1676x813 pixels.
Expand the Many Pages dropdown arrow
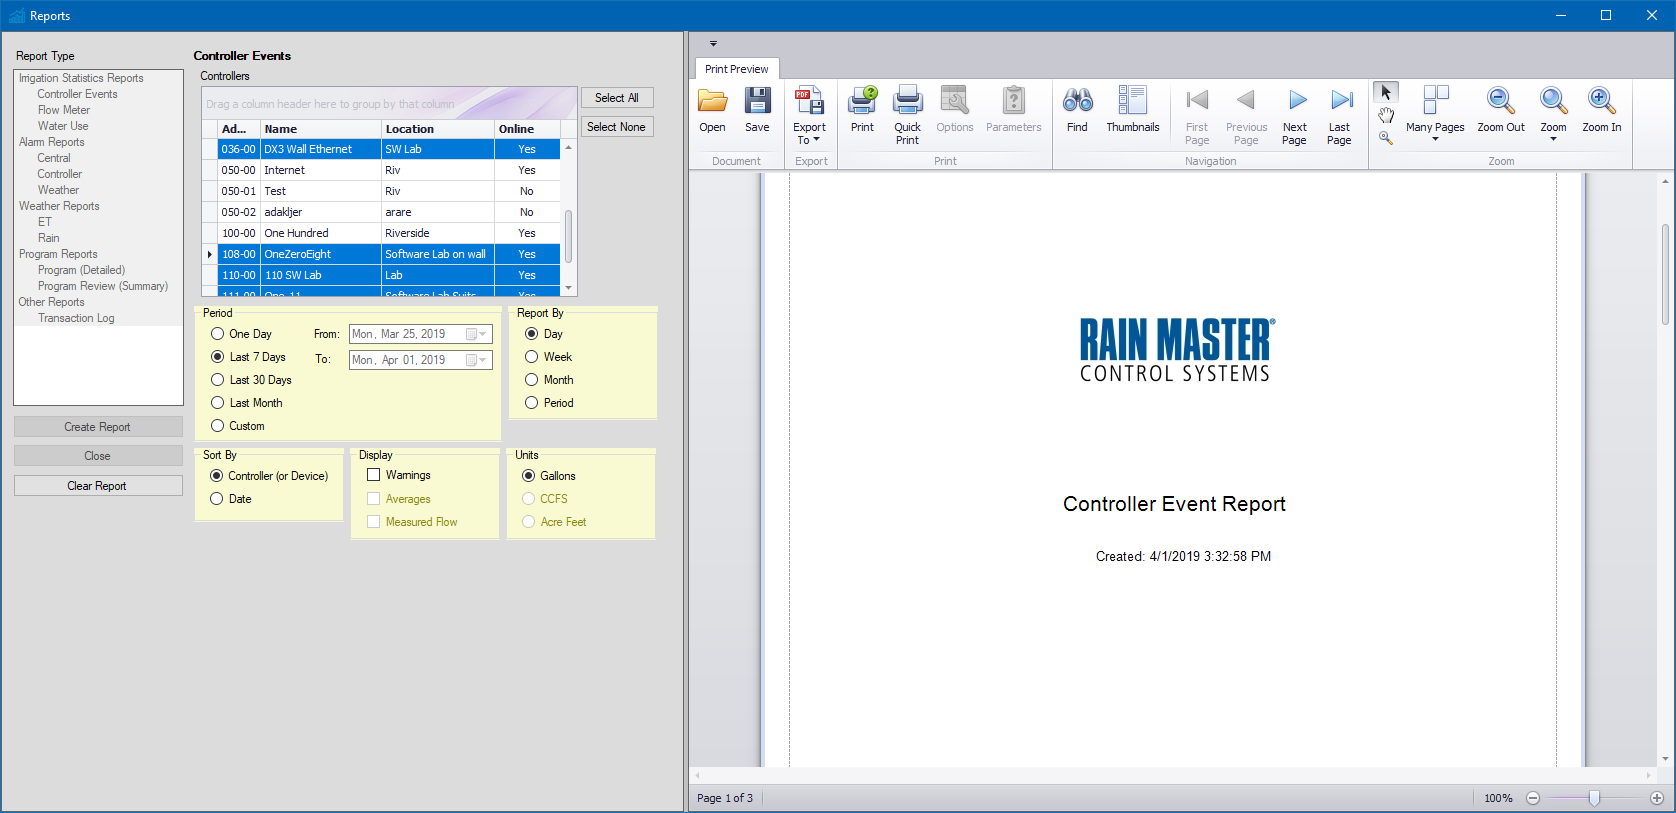point(1435,139)
